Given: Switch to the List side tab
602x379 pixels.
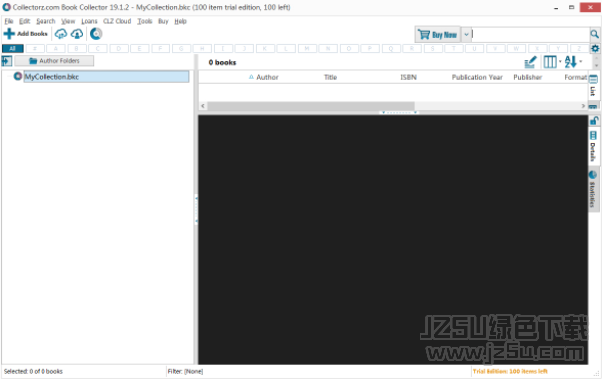Looking at the screenshot, I should [593, 86].
